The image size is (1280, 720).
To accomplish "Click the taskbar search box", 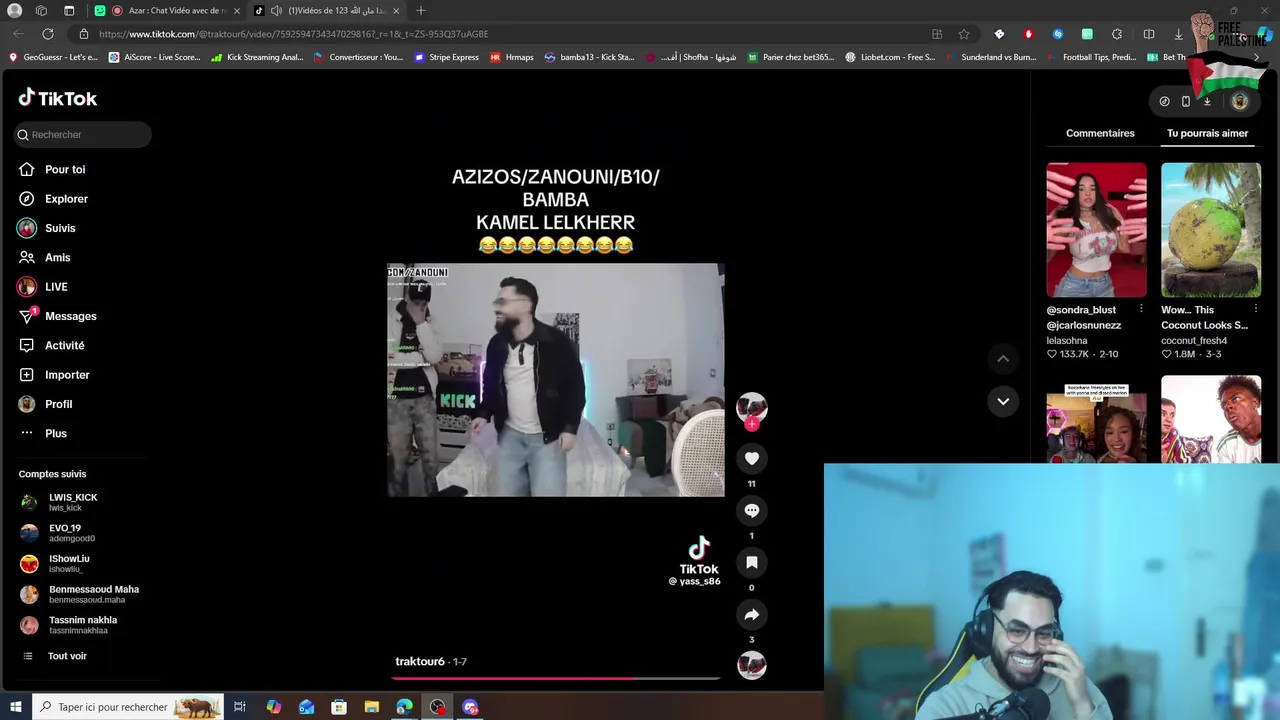I will click(127, 707).
